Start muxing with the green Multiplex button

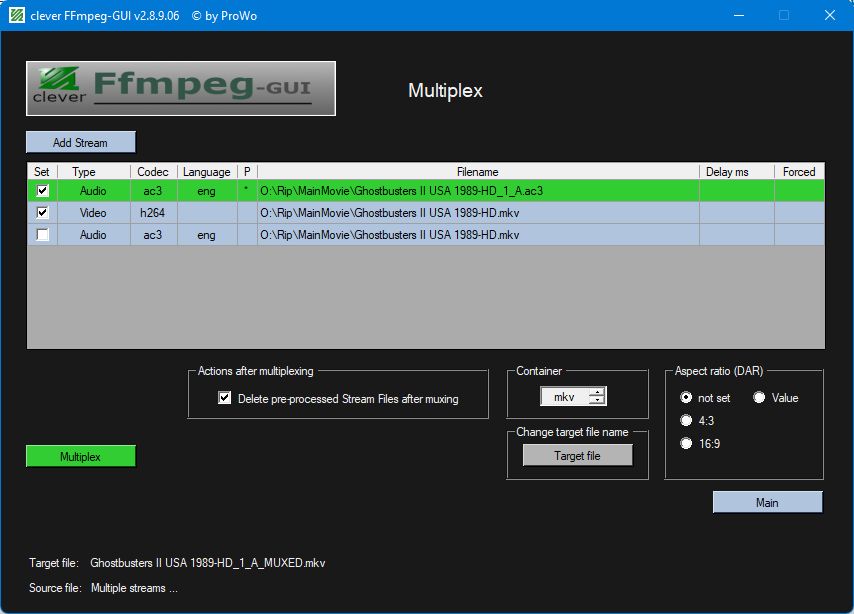click(x=81, y=456)
